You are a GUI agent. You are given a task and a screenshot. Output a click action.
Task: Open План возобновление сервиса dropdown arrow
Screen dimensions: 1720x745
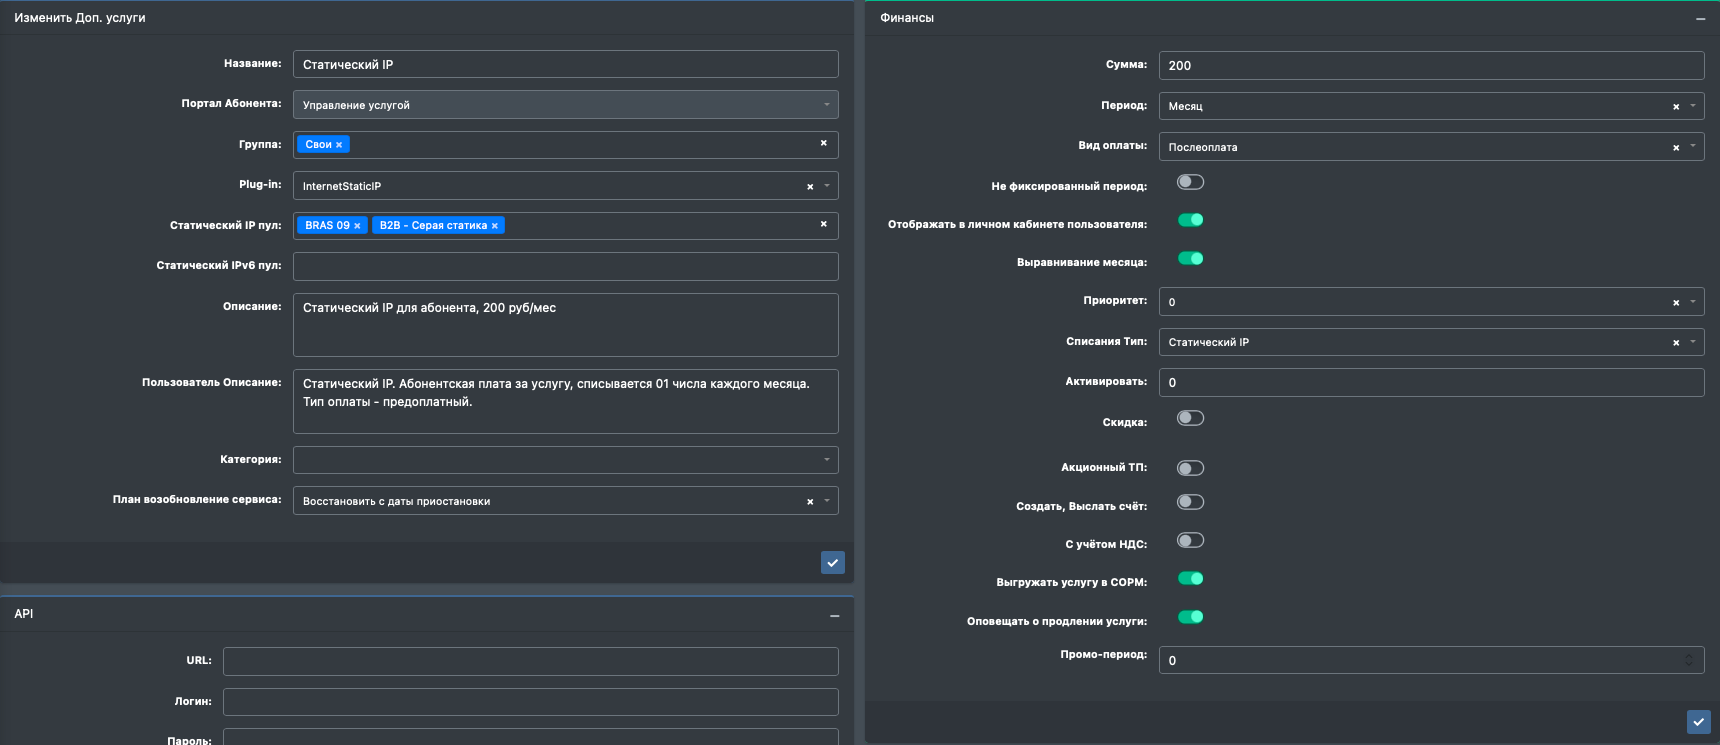(827, 501)
